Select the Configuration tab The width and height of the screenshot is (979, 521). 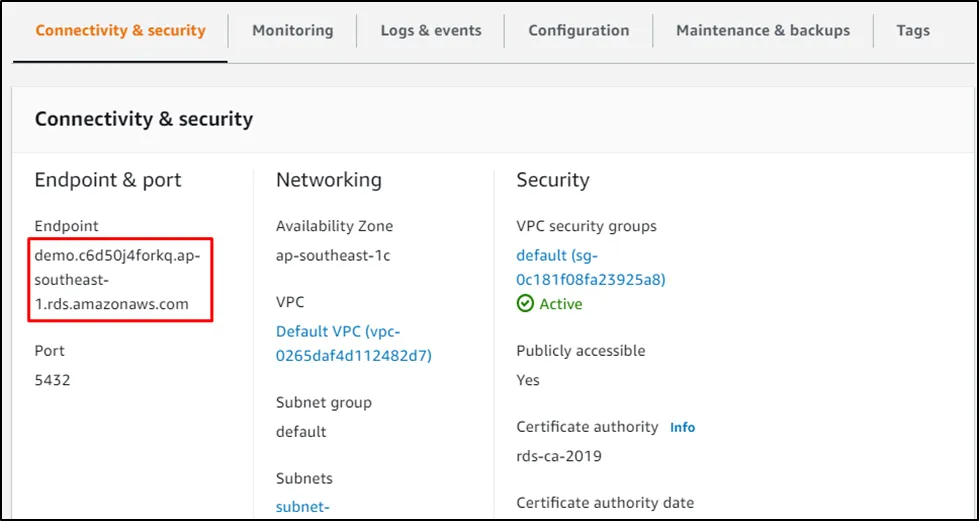(578, 30)
